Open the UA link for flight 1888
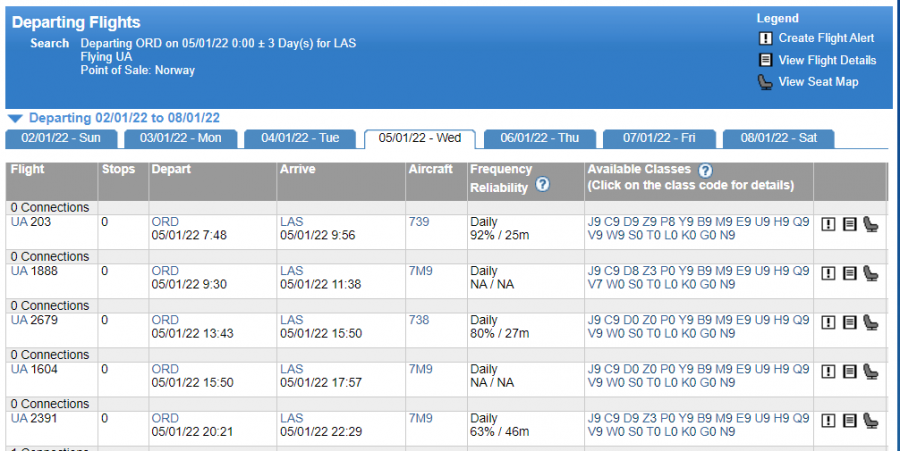The width and height of the screenshot is (900, 451). [x=19, y=271]
